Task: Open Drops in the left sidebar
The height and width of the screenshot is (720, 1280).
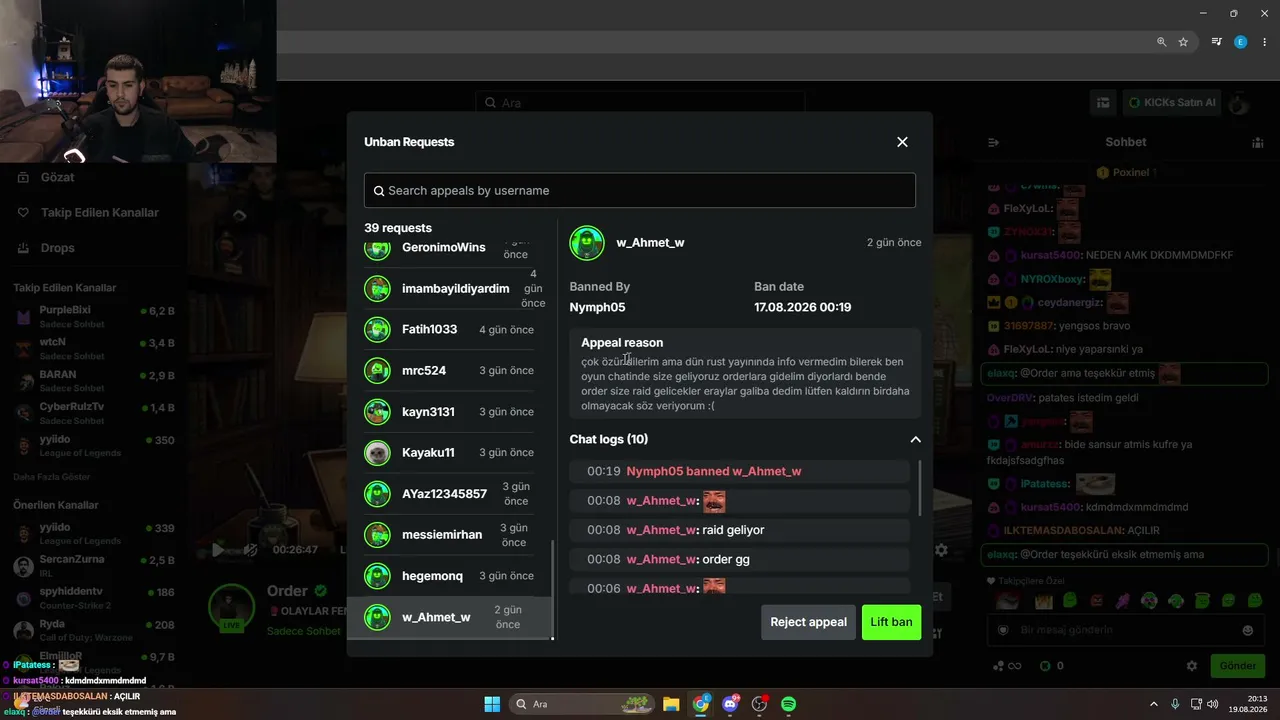Action: coord(58,248)
